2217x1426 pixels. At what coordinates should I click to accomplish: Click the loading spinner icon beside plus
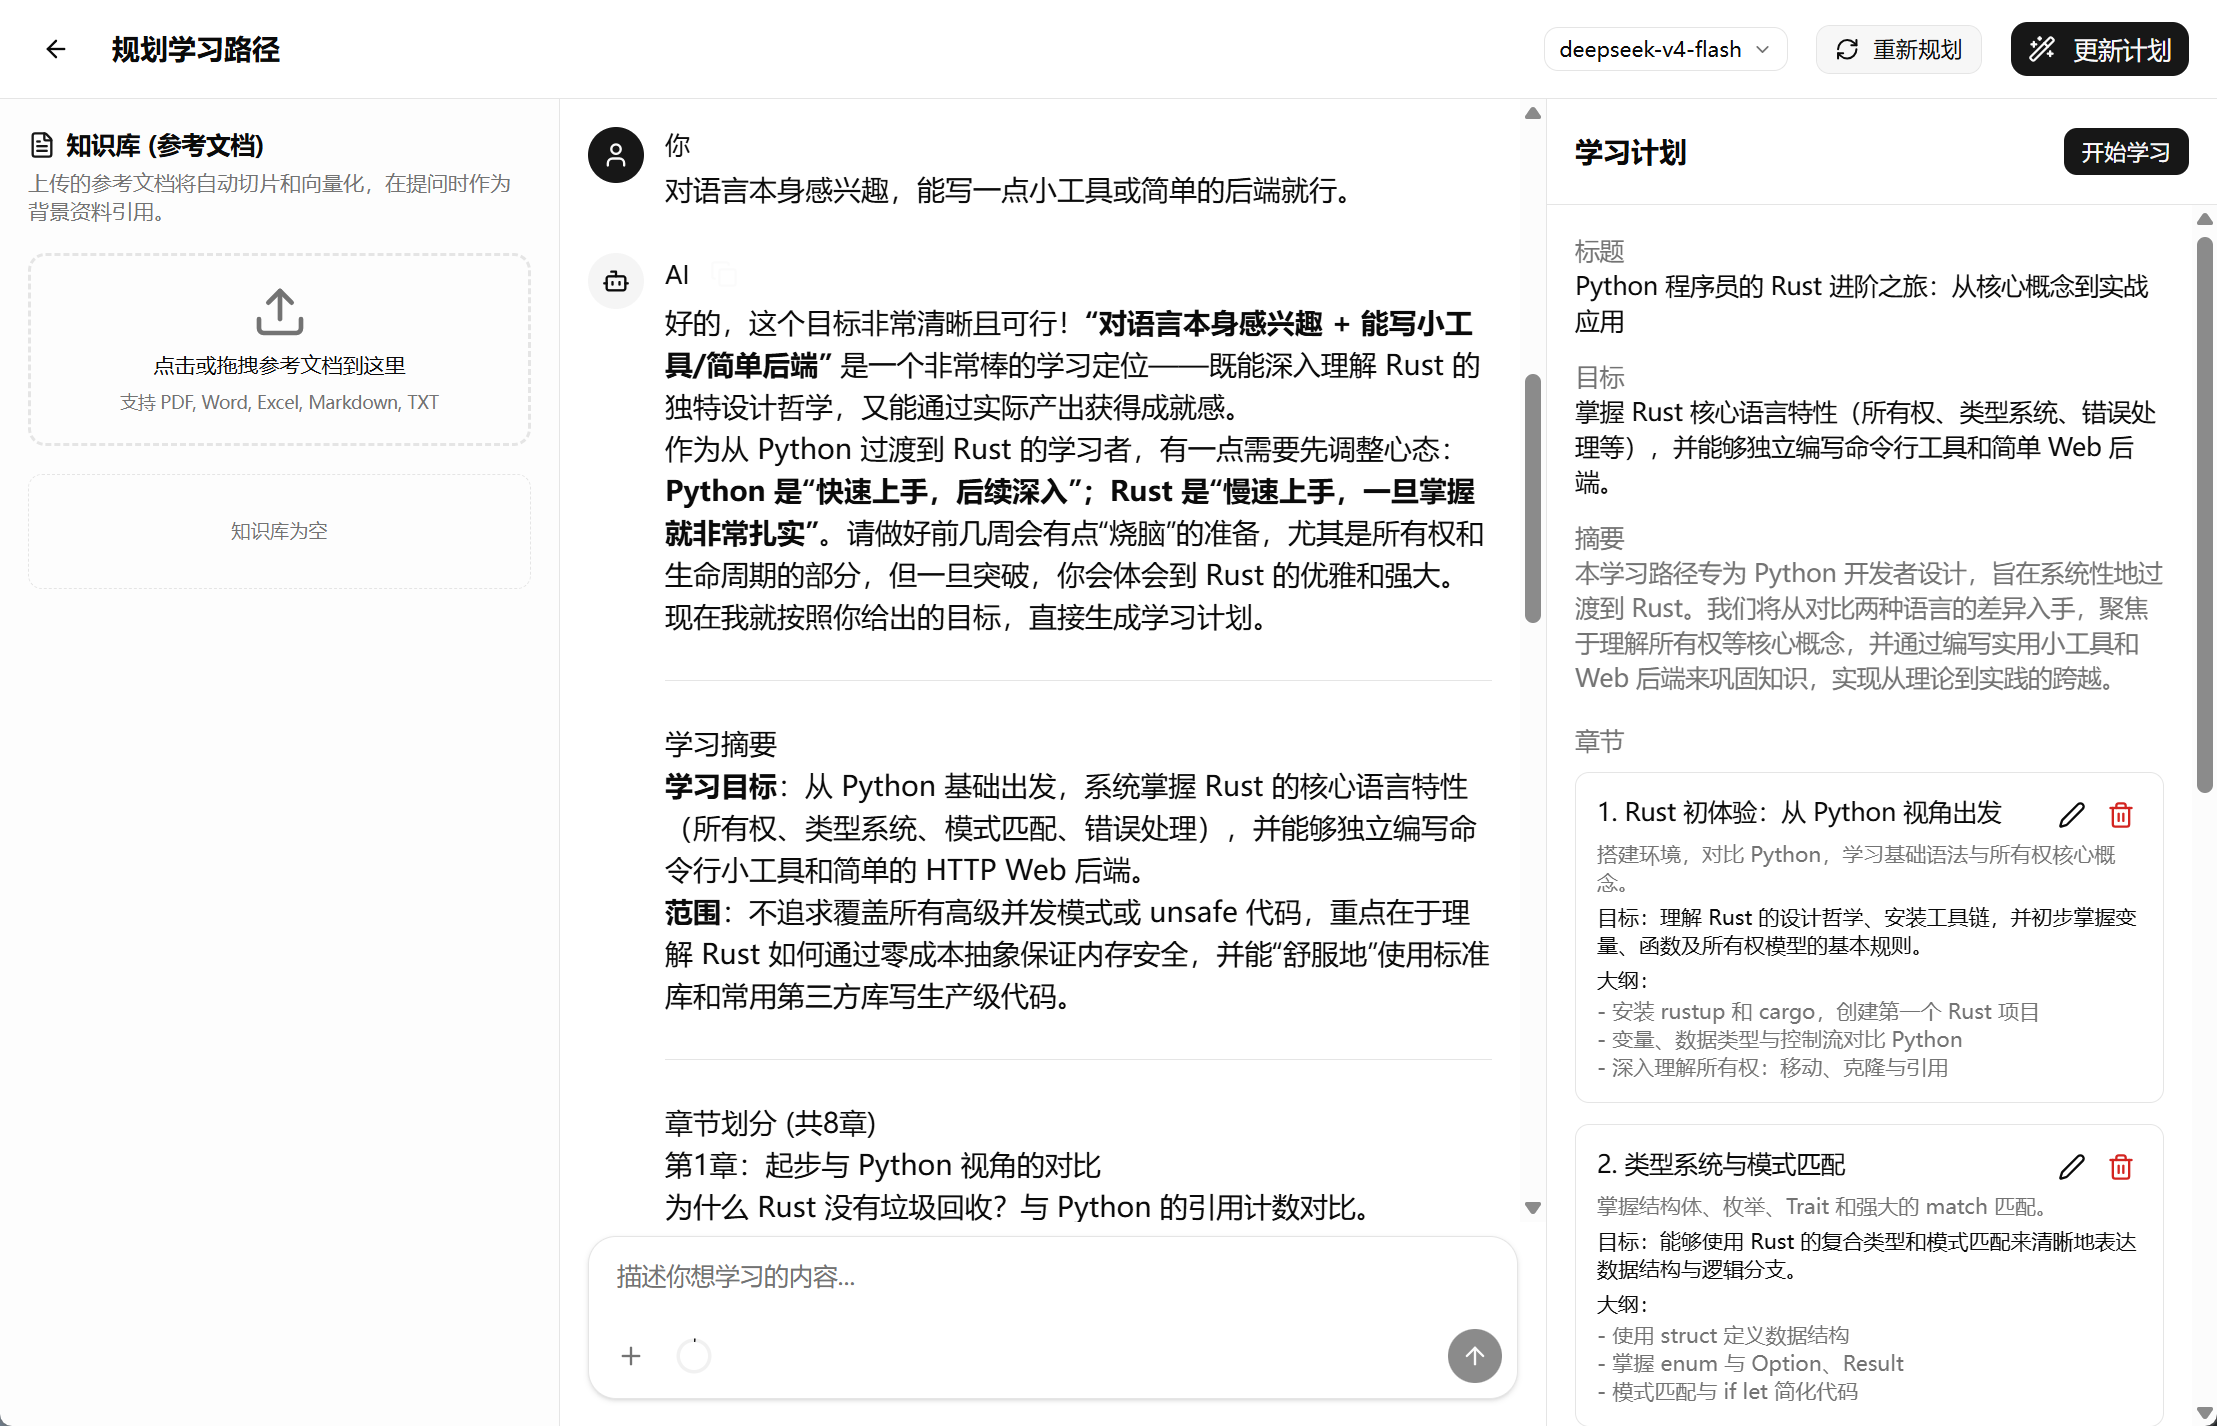pyautogui.click(x=694, y=1356)
